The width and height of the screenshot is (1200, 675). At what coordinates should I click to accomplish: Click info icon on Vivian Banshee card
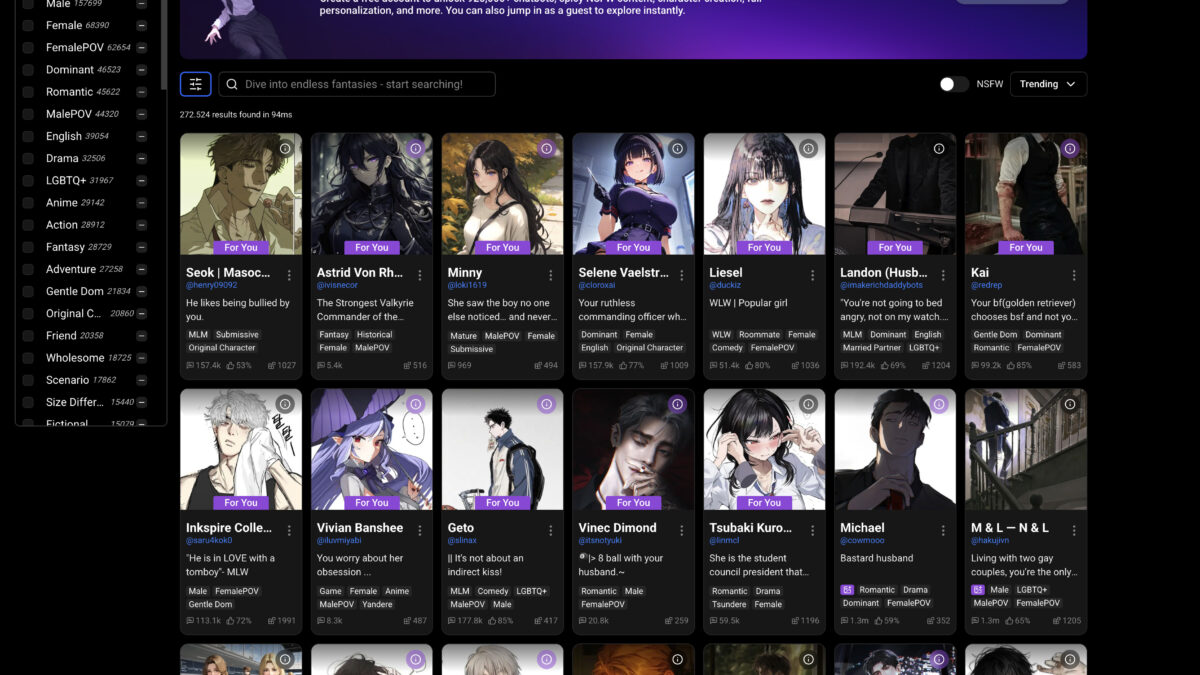pyautogui.click(x=416, y=405)
